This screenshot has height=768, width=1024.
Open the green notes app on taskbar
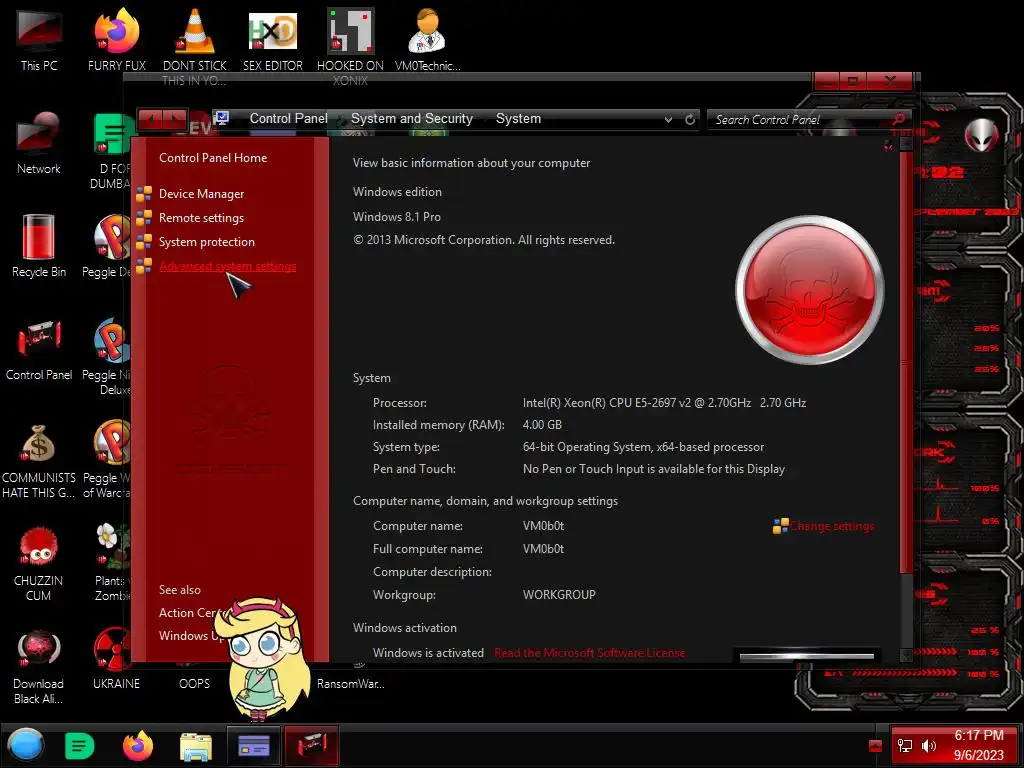coord(80,746)
